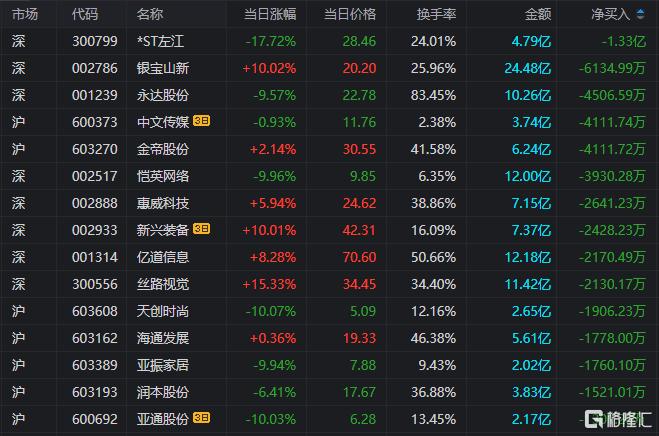Image resolution: width=659 pixels, height=436 pixels.
Task: Sort by the 金额 column header
Action: (x=538, y=14)
